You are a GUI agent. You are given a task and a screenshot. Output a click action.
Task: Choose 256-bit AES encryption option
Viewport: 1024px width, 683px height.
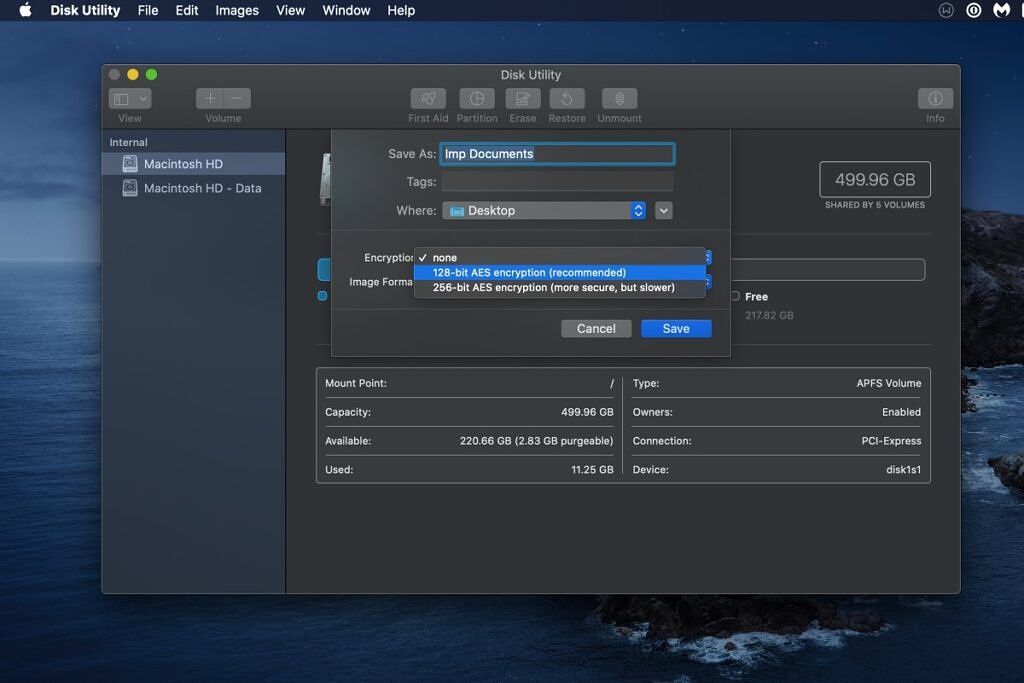(560, 287)
